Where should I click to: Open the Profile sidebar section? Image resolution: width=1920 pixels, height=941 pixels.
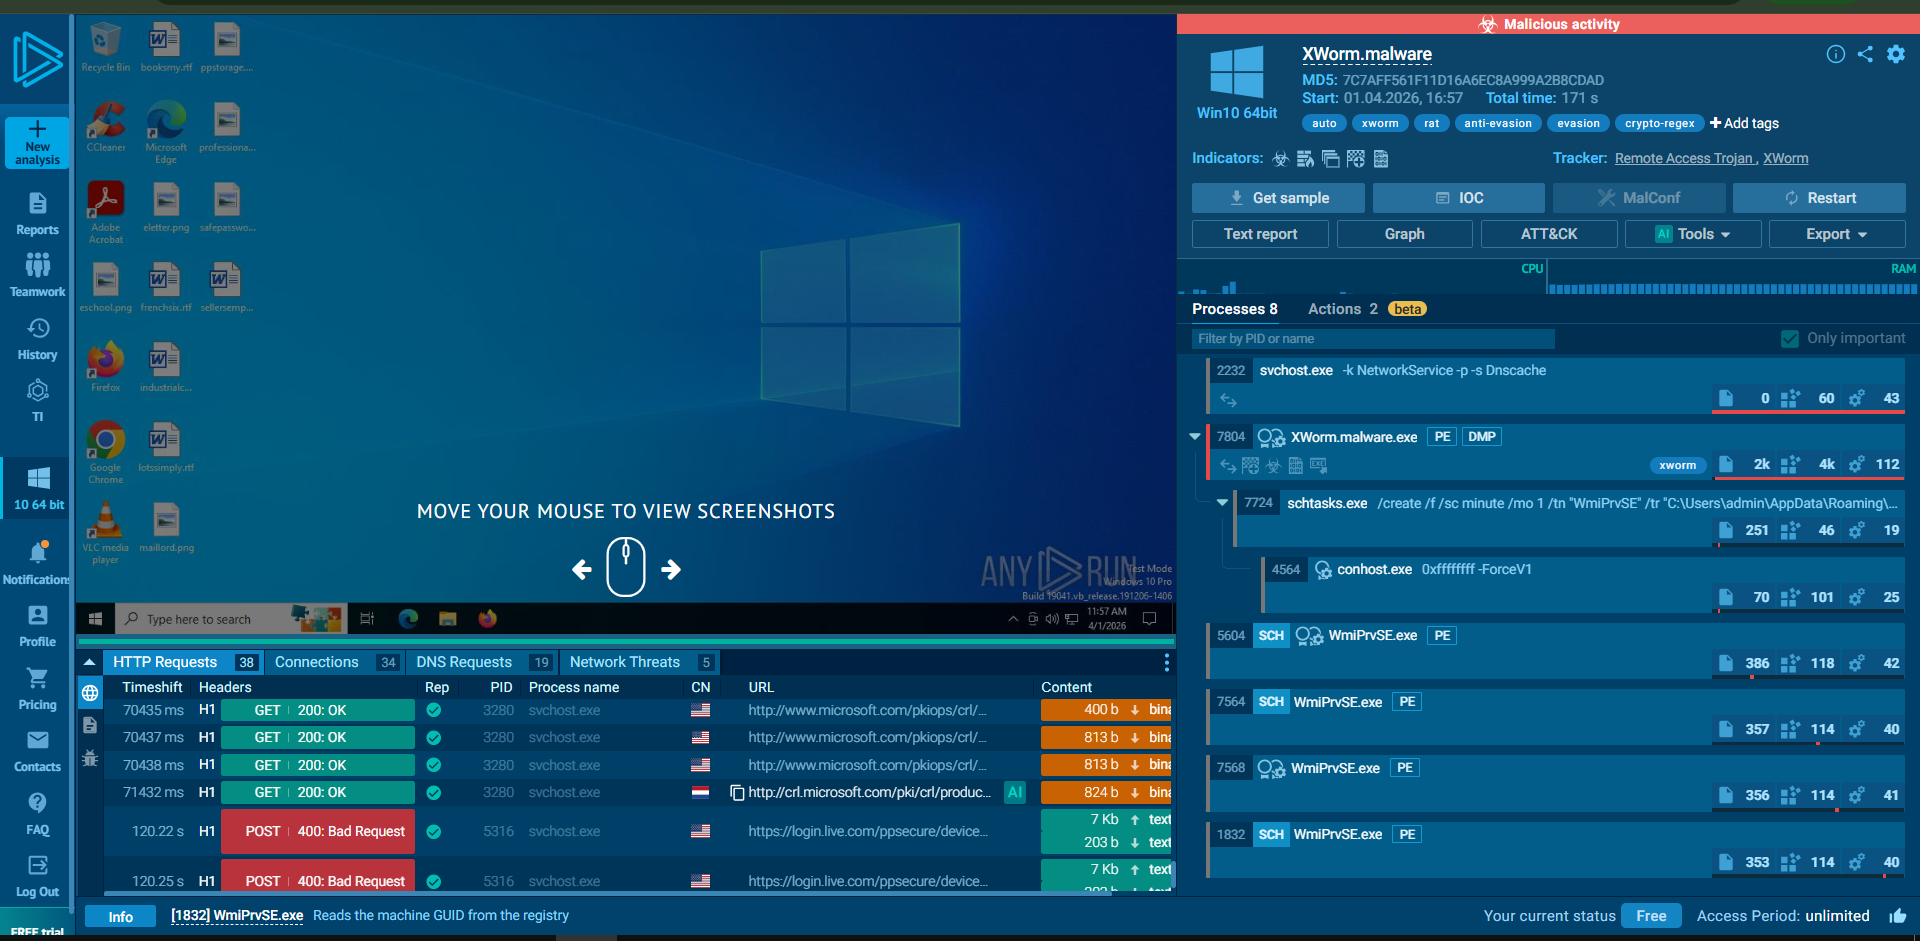[37, 626]
